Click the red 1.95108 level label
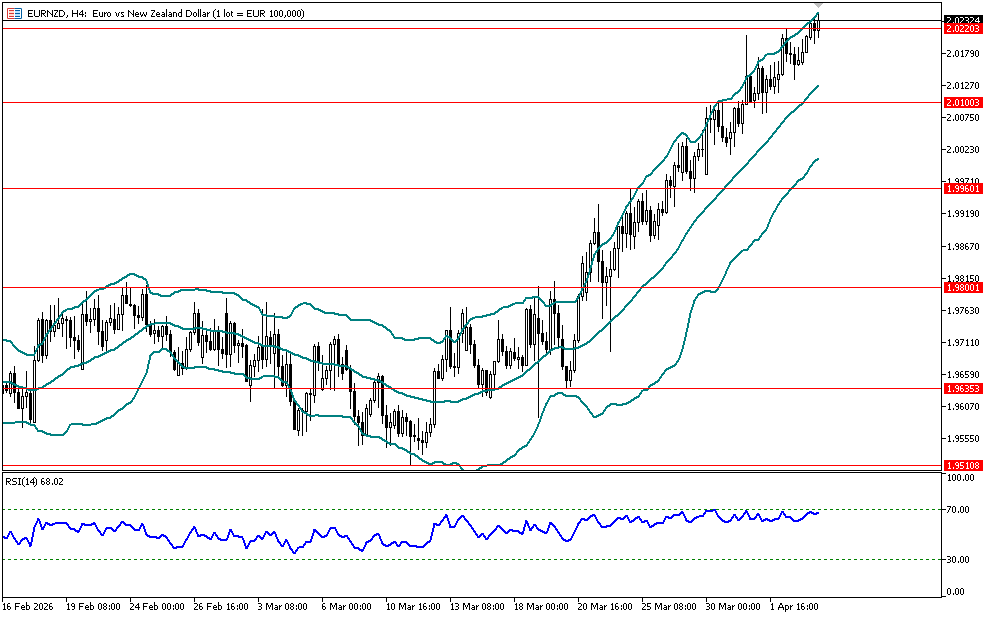994x618 pixels. point(963,465)
